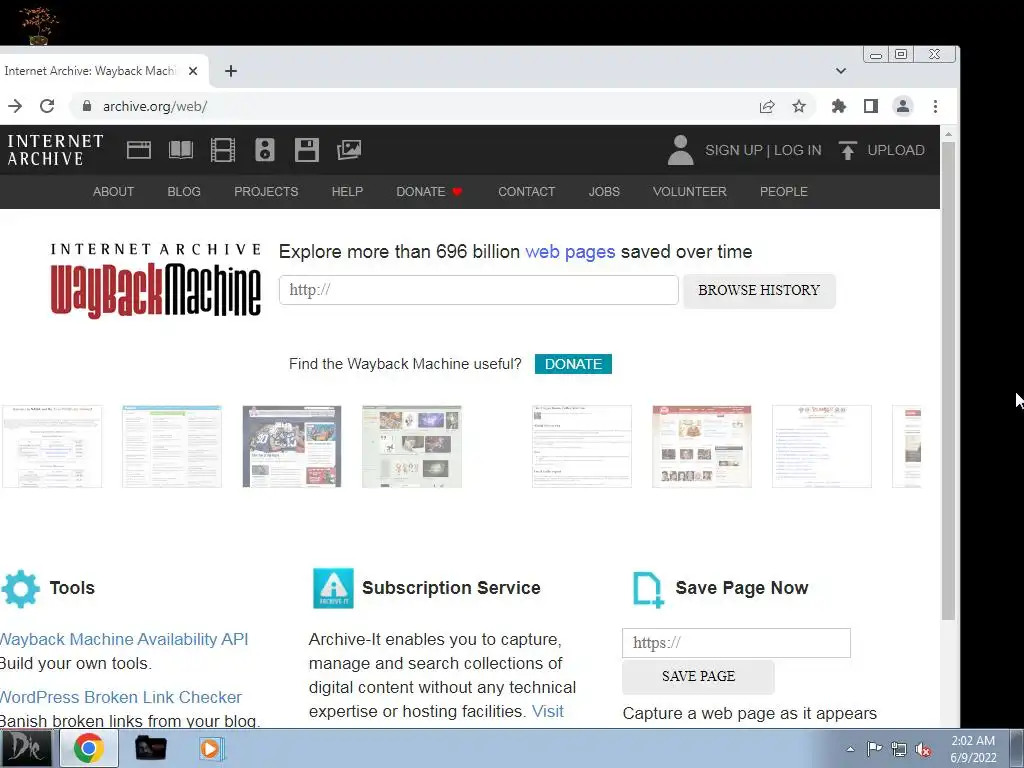This screenshot has height=768, width=1024.
Task: Open Chrome extensions puzzle icon
Action: coord(839,106)
